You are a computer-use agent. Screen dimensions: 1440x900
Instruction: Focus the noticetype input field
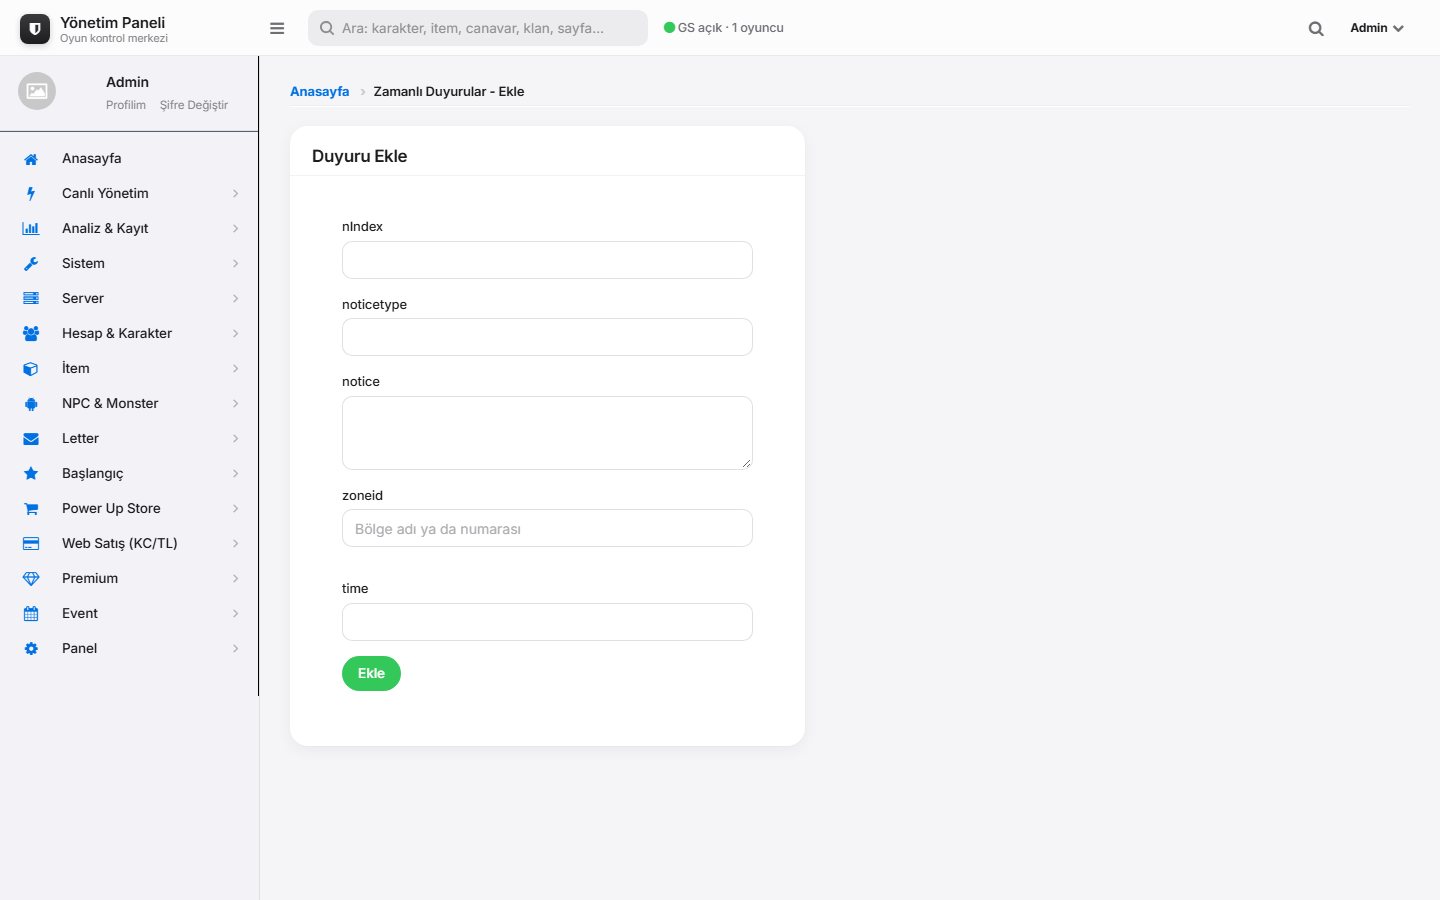point(547,337)
